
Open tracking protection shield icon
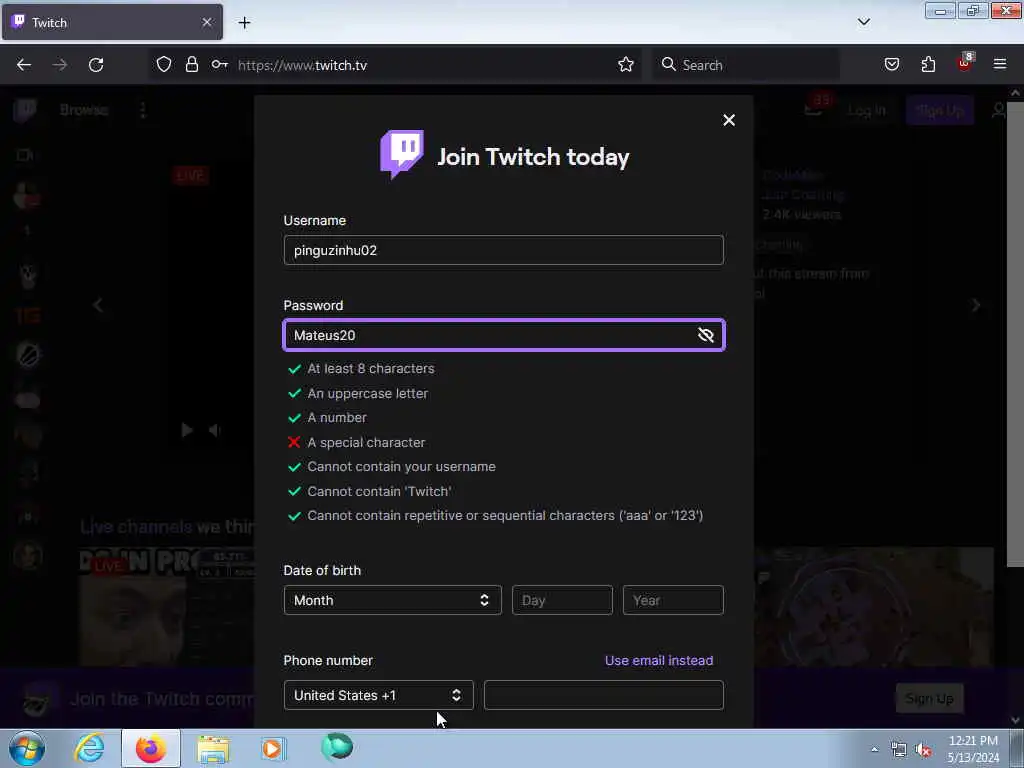[x=164, y=65]
